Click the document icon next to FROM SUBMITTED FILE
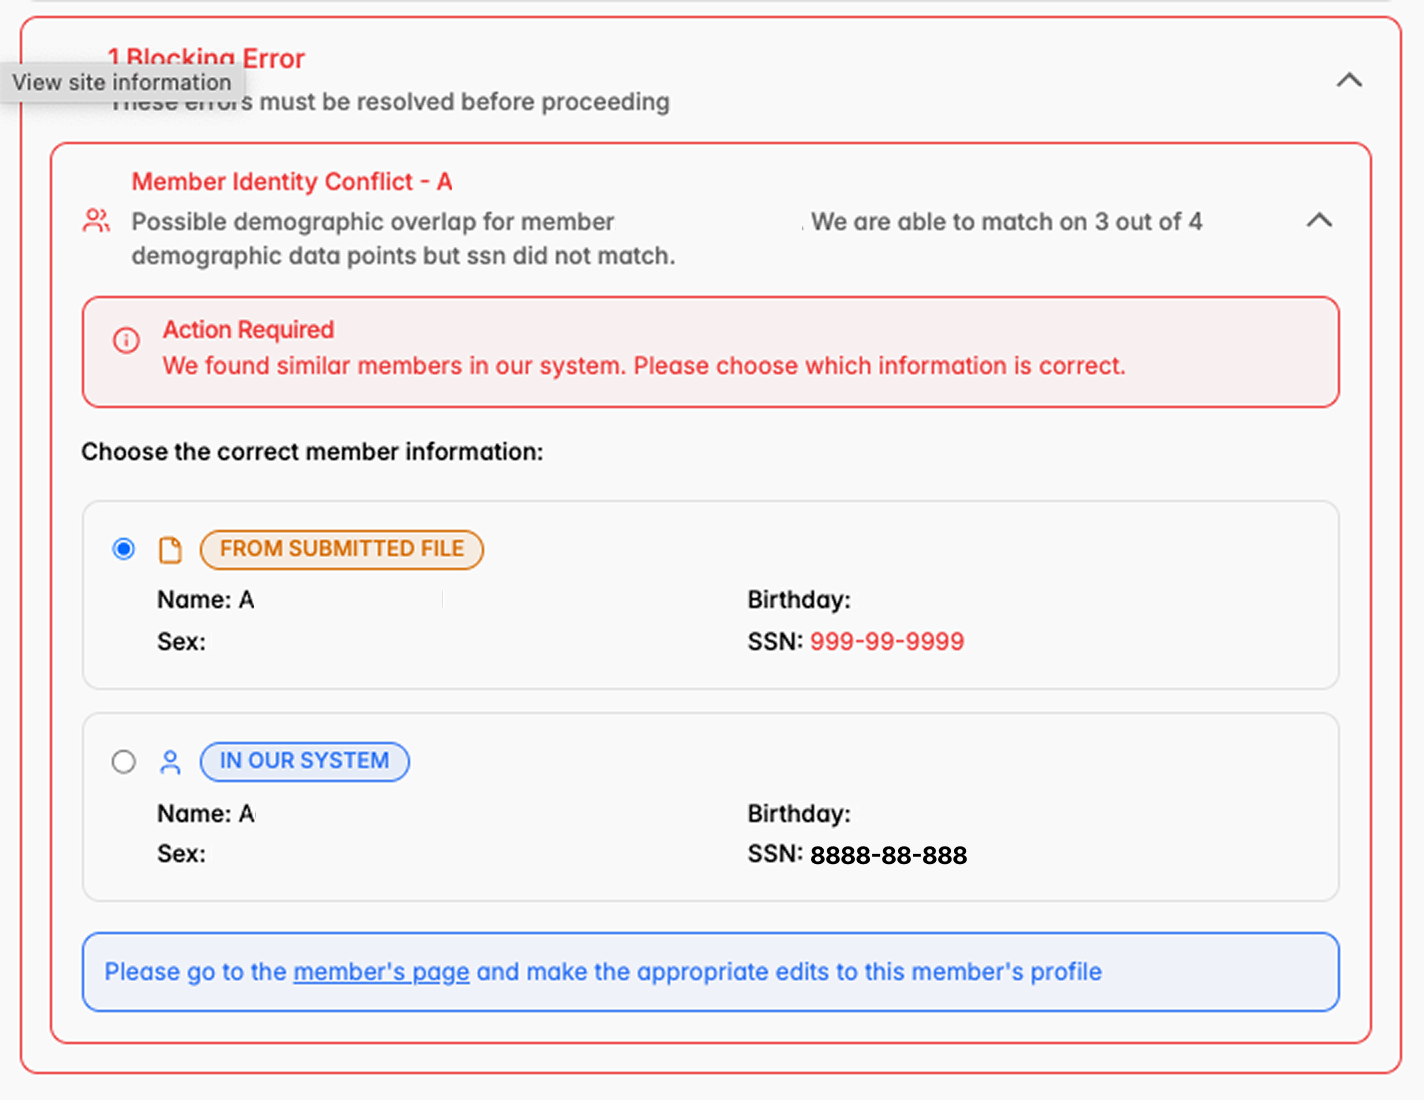 (171, 550)
